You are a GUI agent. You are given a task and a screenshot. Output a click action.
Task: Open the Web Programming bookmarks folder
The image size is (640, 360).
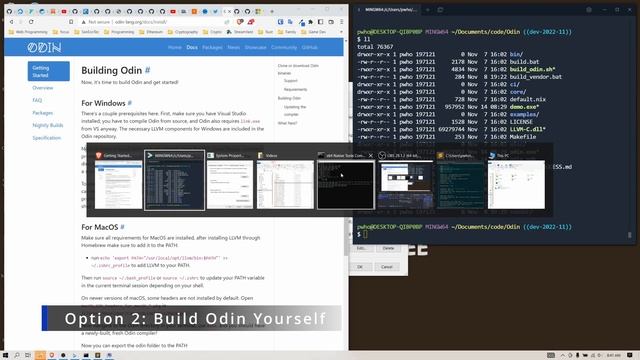click(28, 32)
